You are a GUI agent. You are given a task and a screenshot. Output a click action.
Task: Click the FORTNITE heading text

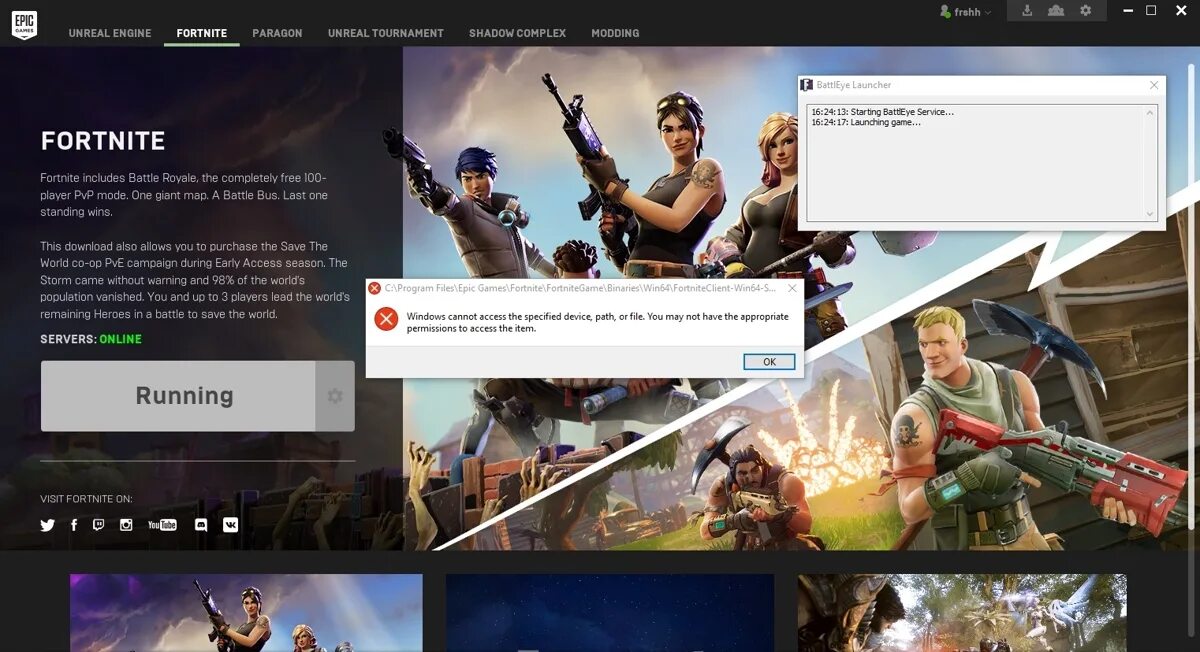[103, 141]
